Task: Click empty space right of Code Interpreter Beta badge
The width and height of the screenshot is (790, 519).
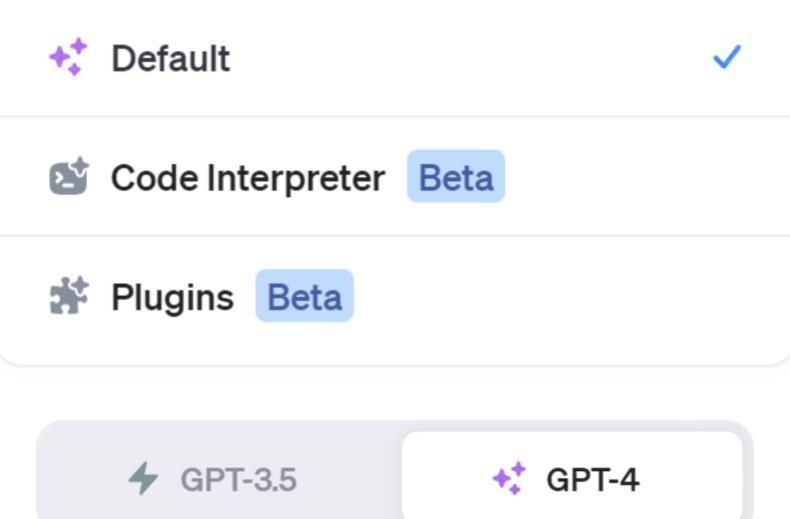Action: 645,176
